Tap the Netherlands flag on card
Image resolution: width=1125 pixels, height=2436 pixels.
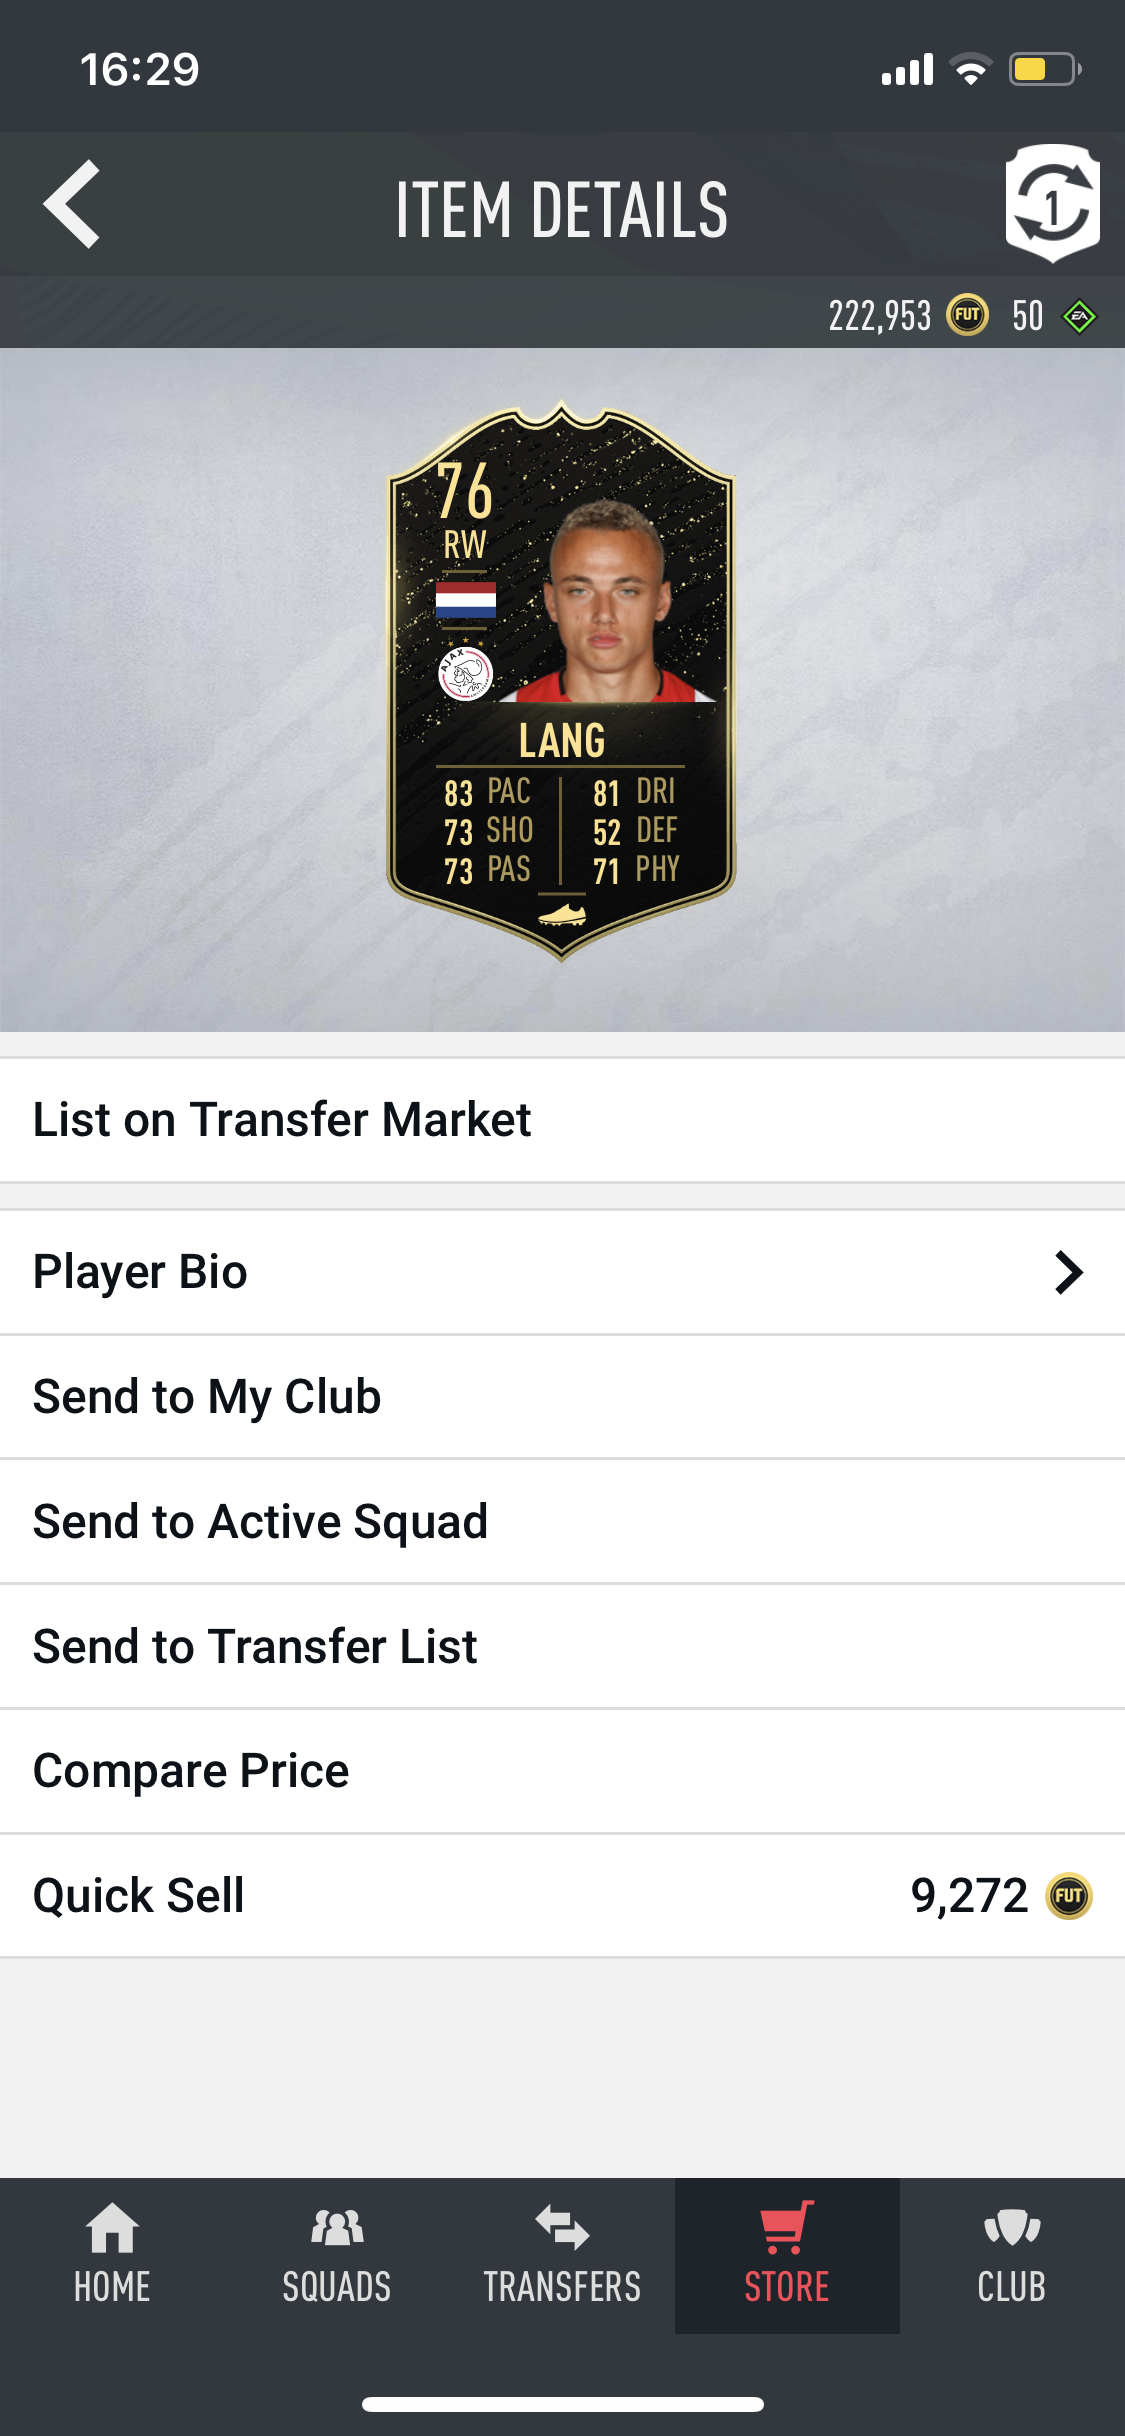coord(466,600)
